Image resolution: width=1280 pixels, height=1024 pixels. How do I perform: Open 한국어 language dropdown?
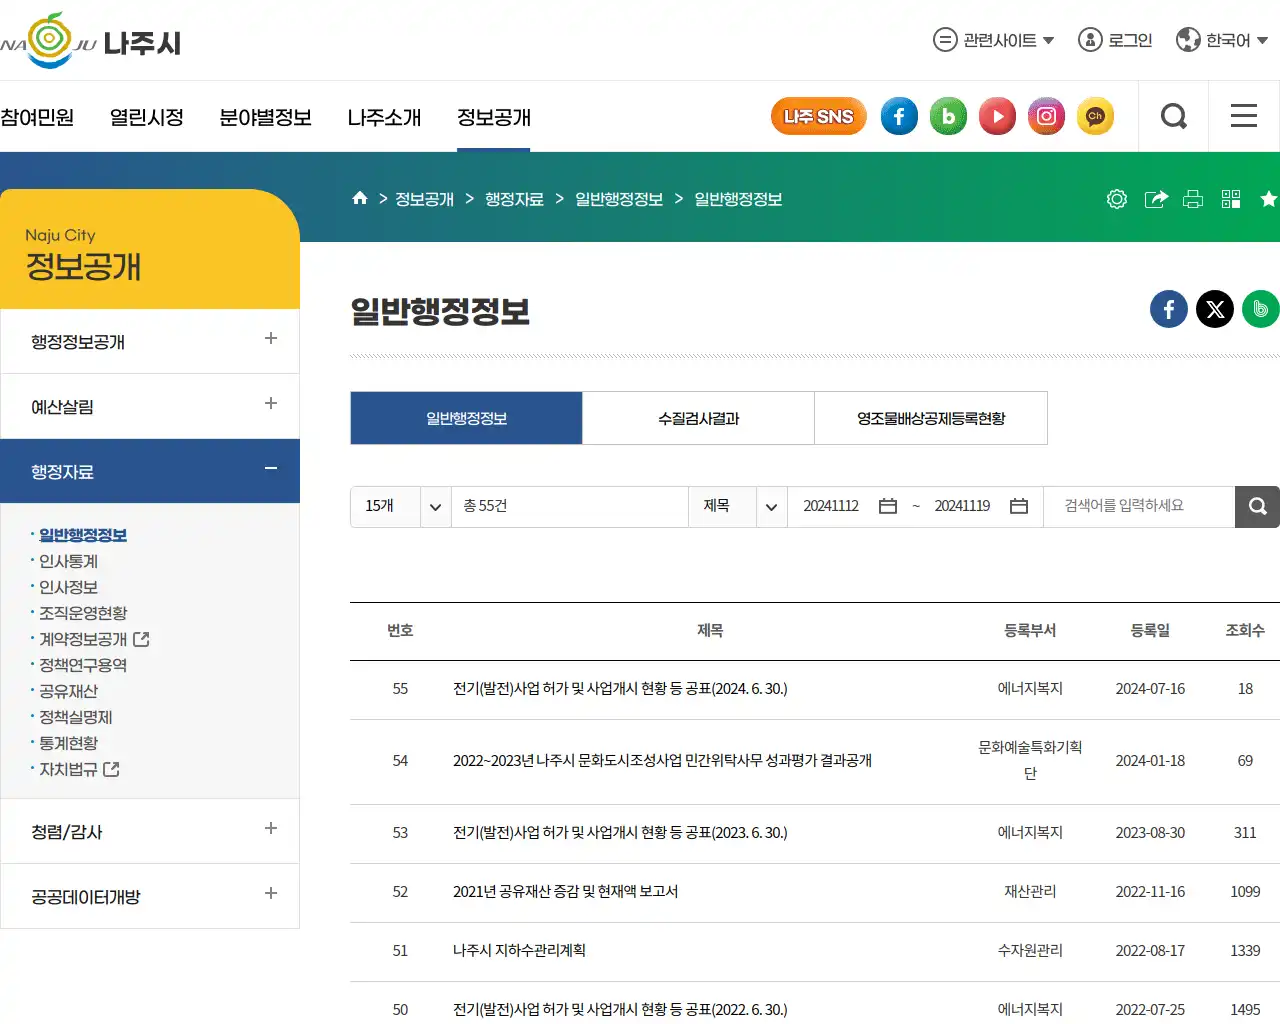click(x=1223, y=40)
